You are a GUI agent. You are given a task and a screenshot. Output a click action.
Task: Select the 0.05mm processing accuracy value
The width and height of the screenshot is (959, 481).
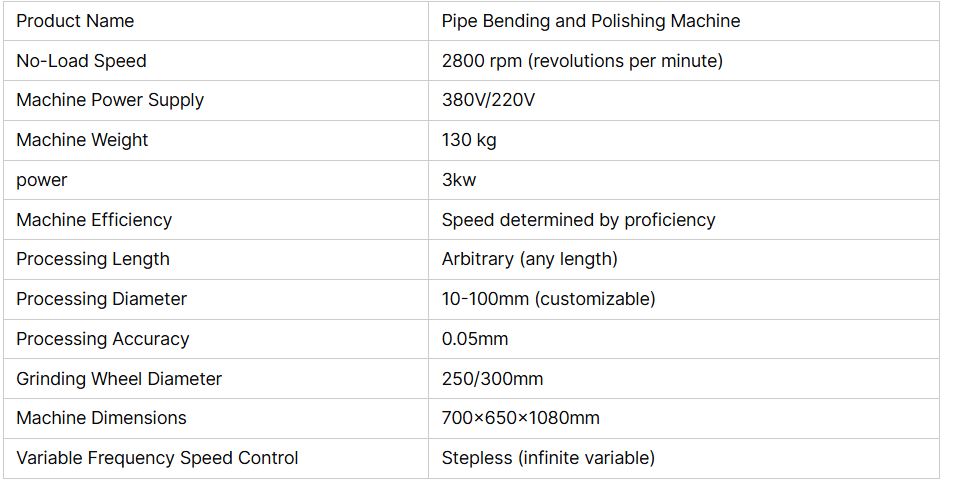pos(475,339)
